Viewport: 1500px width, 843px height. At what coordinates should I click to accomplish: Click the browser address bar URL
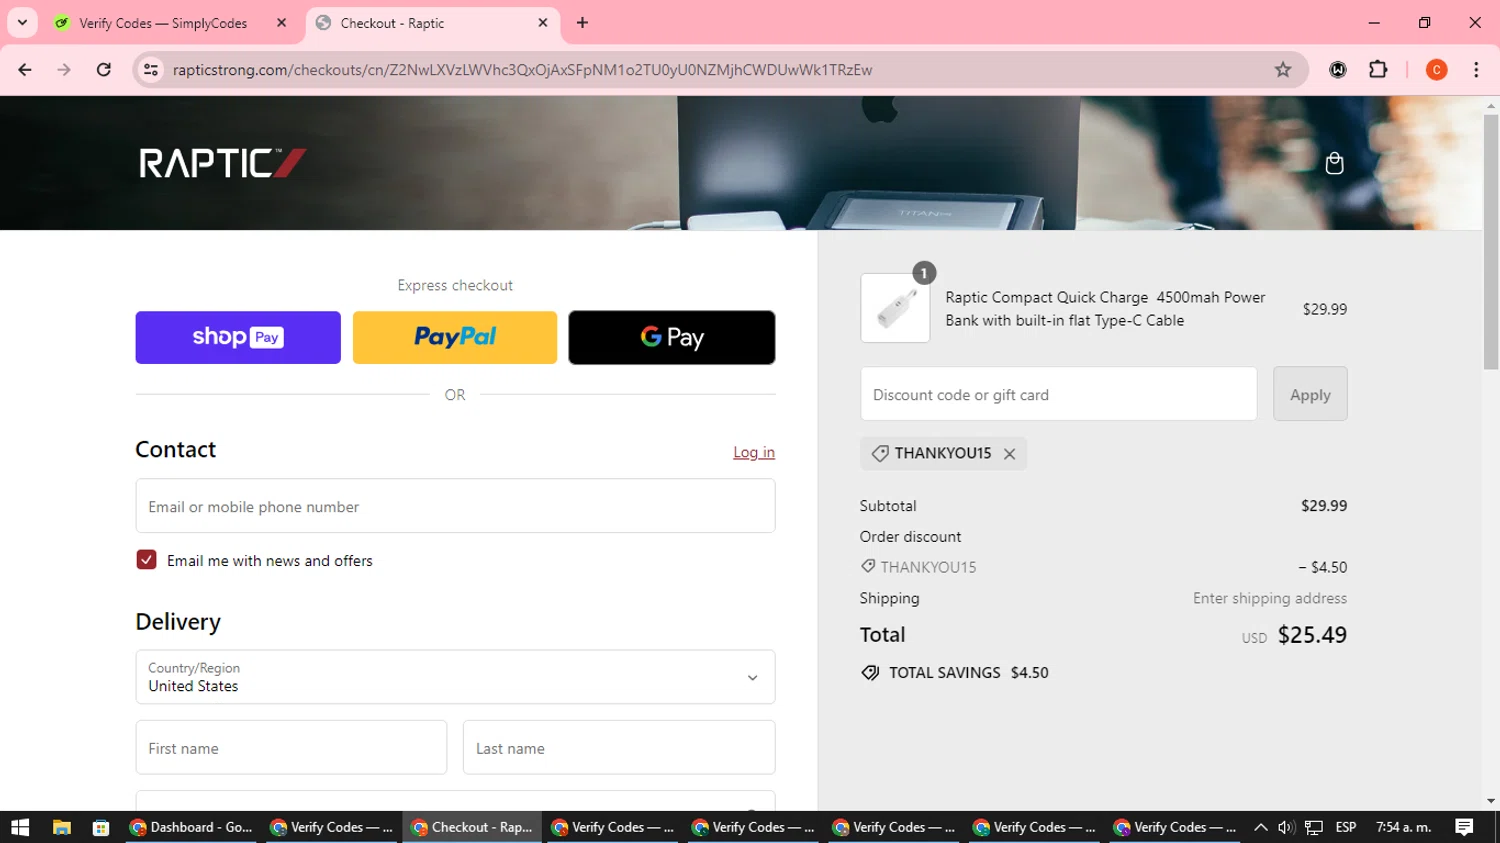[522, 70]
